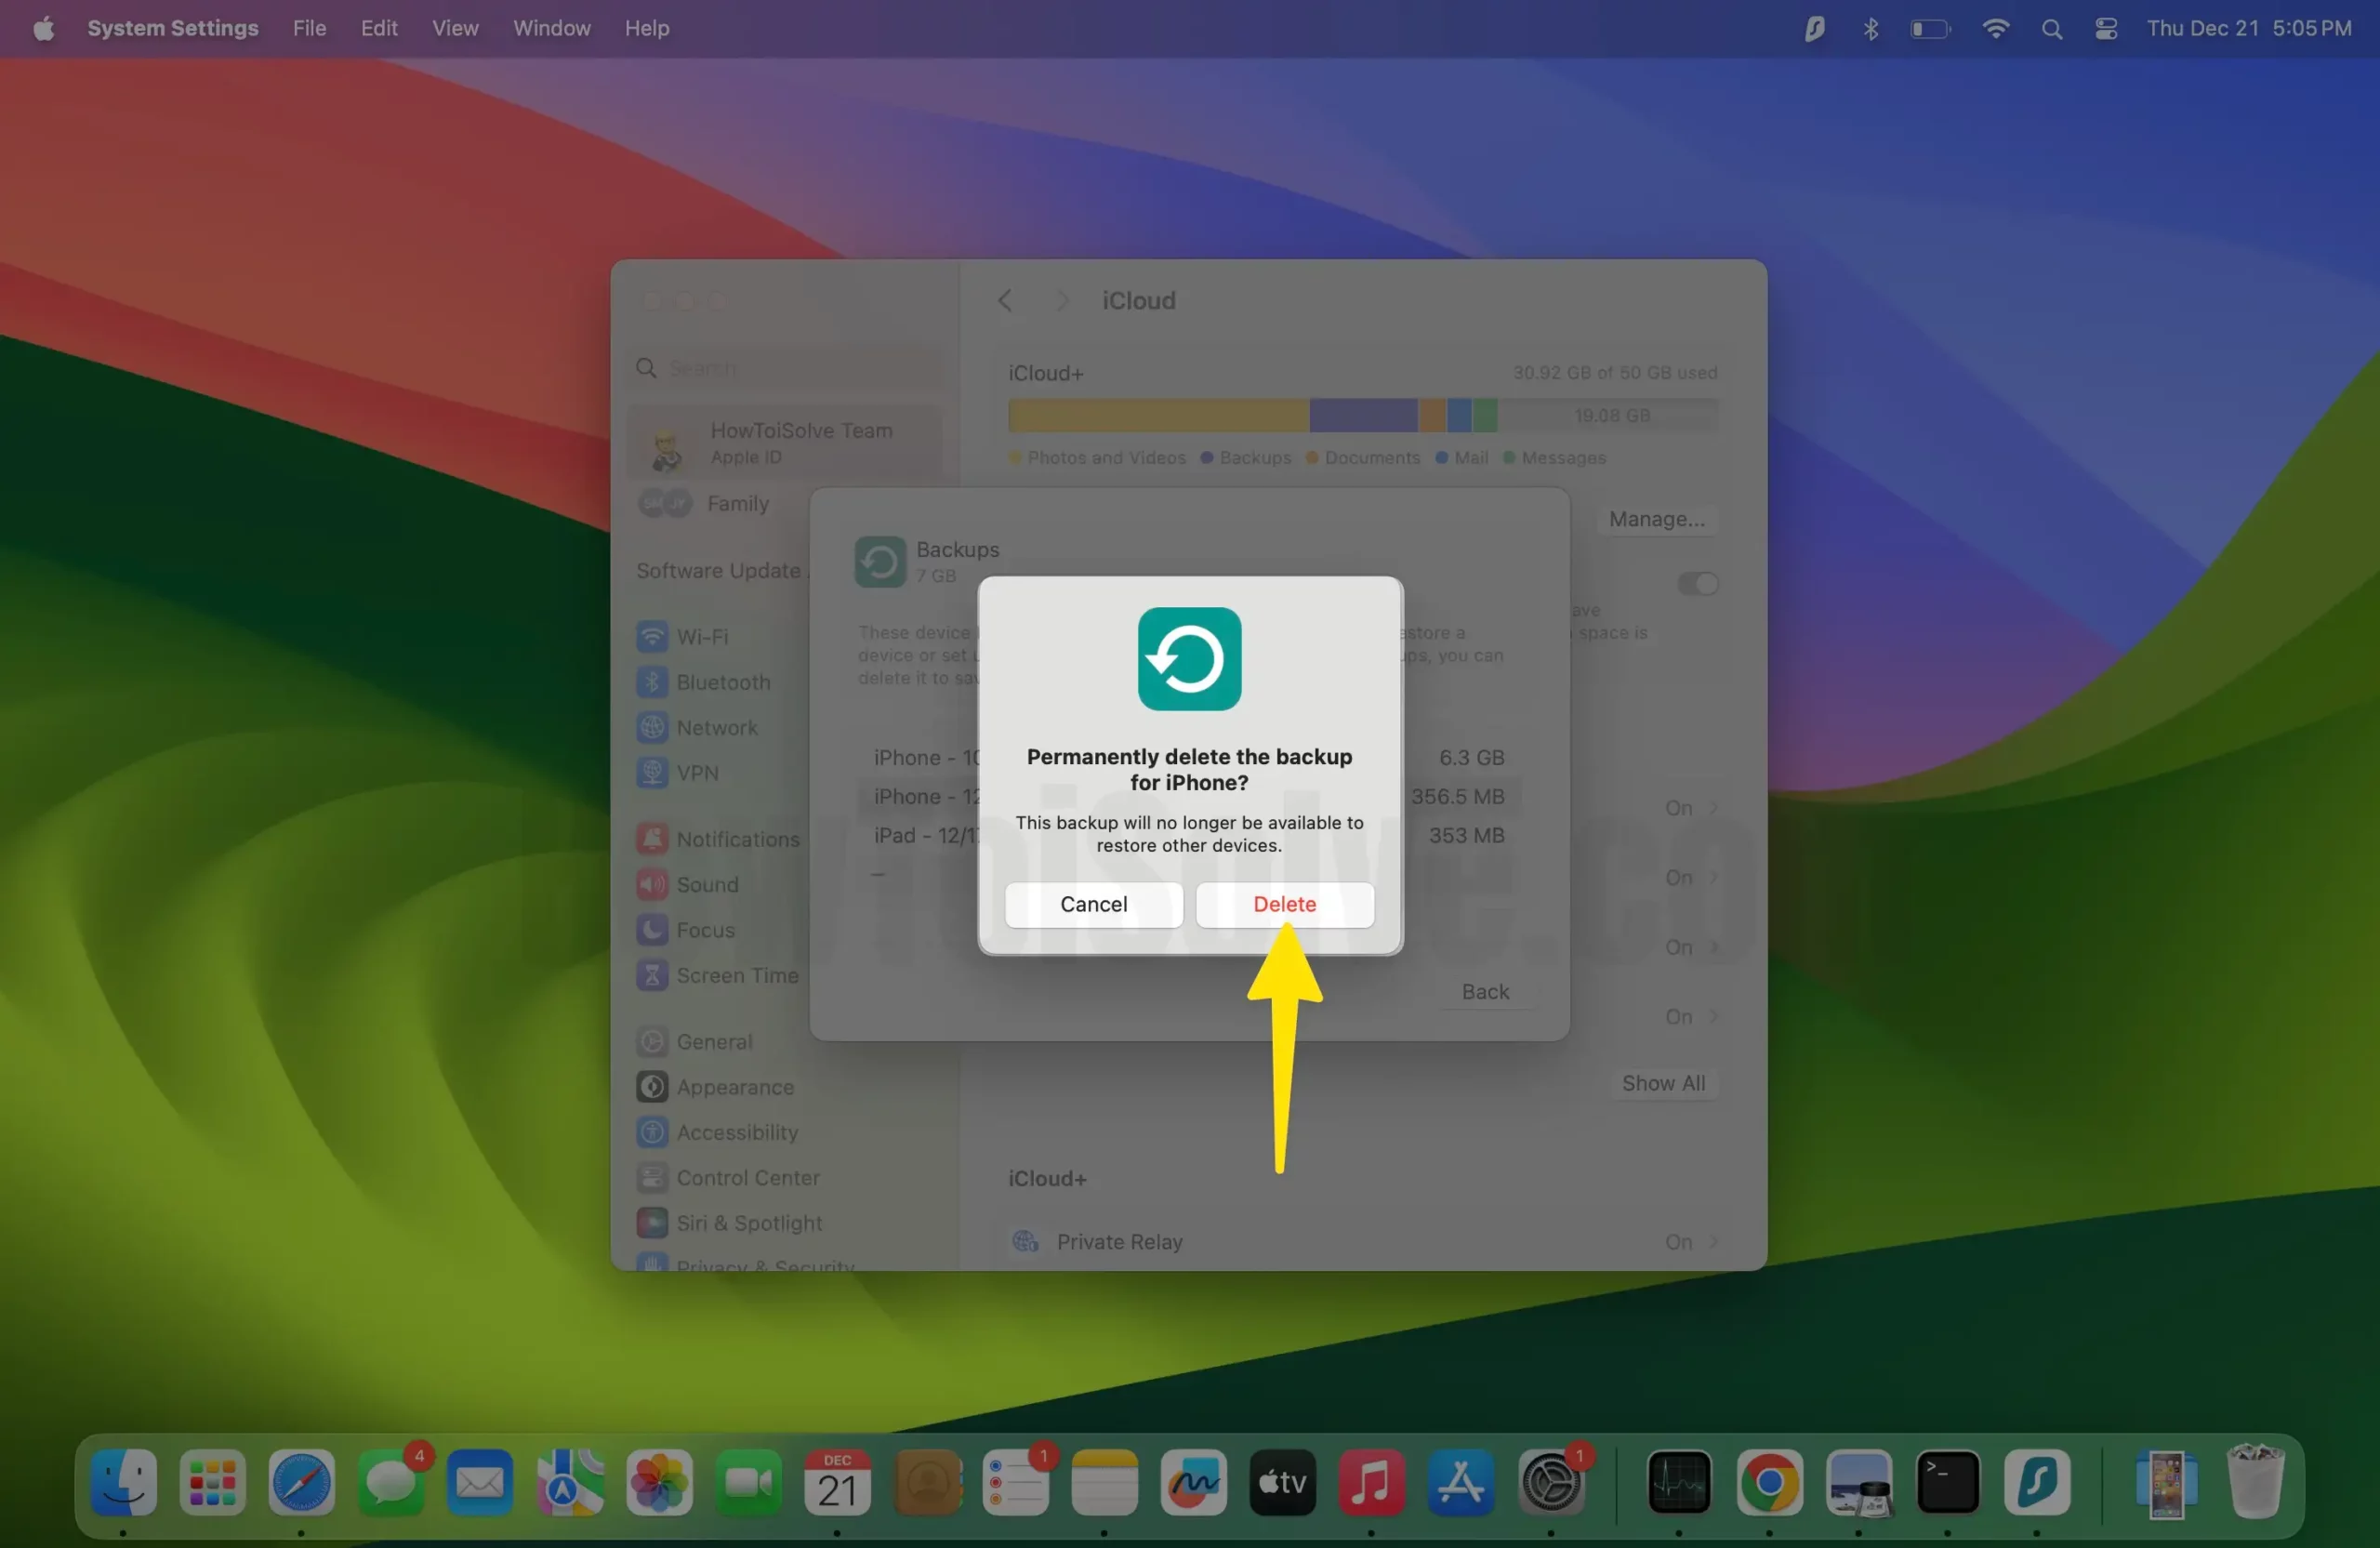The height and width of the screenshot is (1548, 2380).
Task: Launch Google Chrome from the Dock
Action: [x=1769, y=1481]
